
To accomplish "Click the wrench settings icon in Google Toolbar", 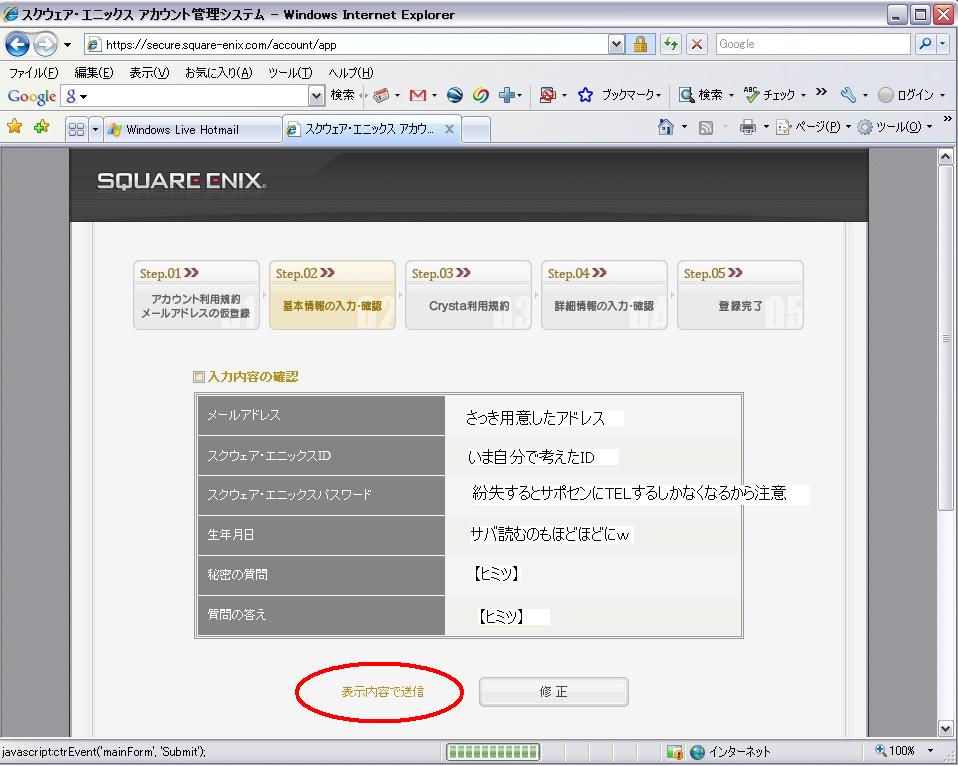I will 848,95.
